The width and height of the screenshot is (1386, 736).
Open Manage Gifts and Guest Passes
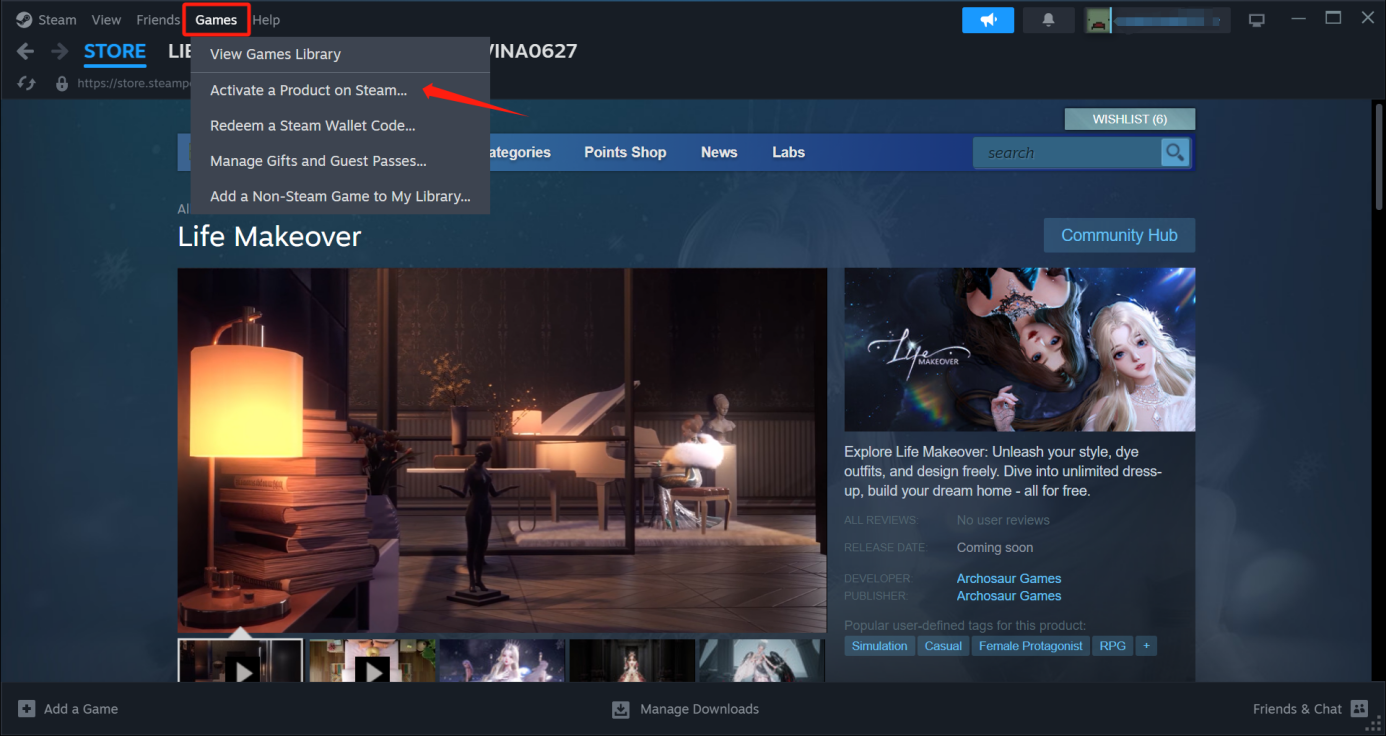340,161
